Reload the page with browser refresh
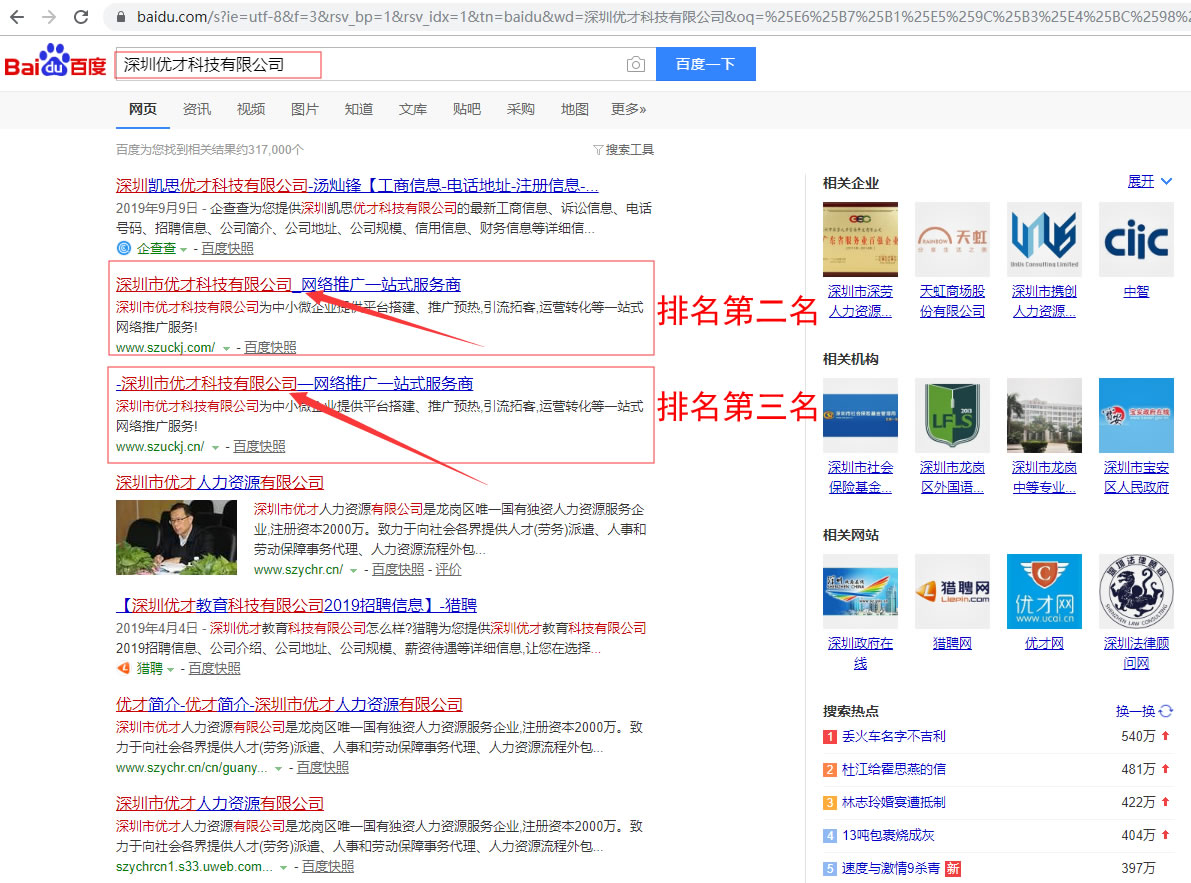The width and height of the screenshot is (1191, 883). (82, 17)
